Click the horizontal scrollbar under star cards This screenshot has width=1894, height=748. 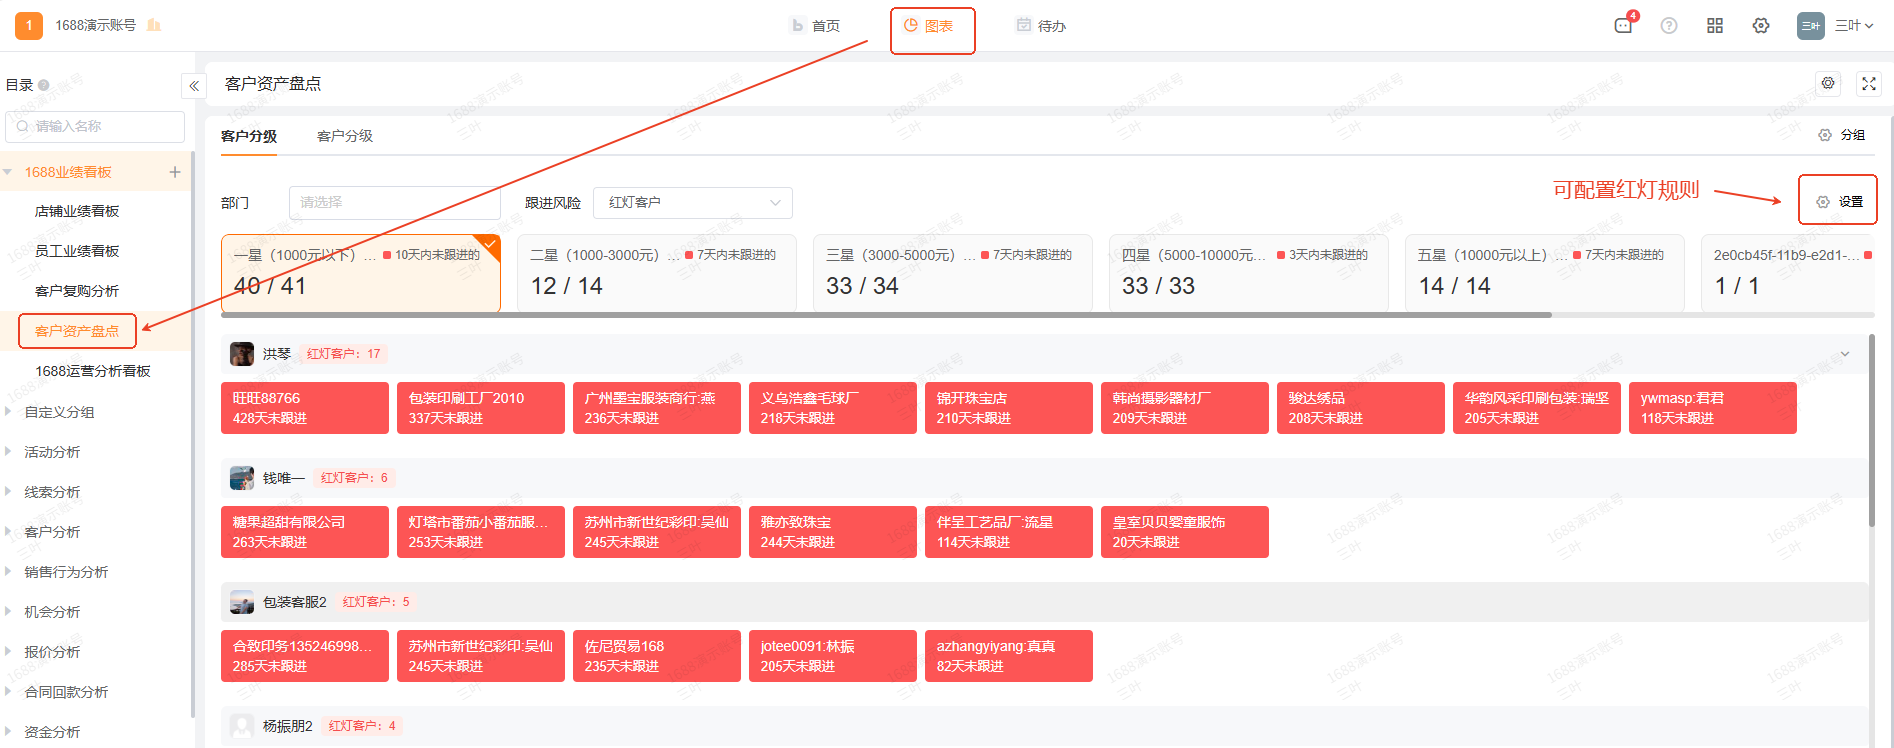click(x=886, y=315)
